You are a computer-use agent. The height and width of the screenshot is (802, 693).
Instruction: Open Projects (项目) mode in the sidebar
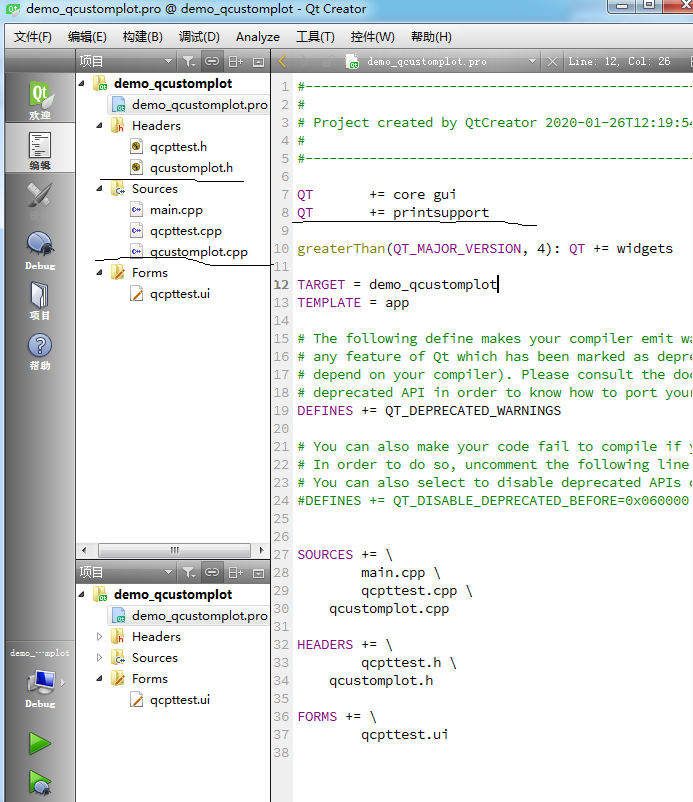[40, 300]
